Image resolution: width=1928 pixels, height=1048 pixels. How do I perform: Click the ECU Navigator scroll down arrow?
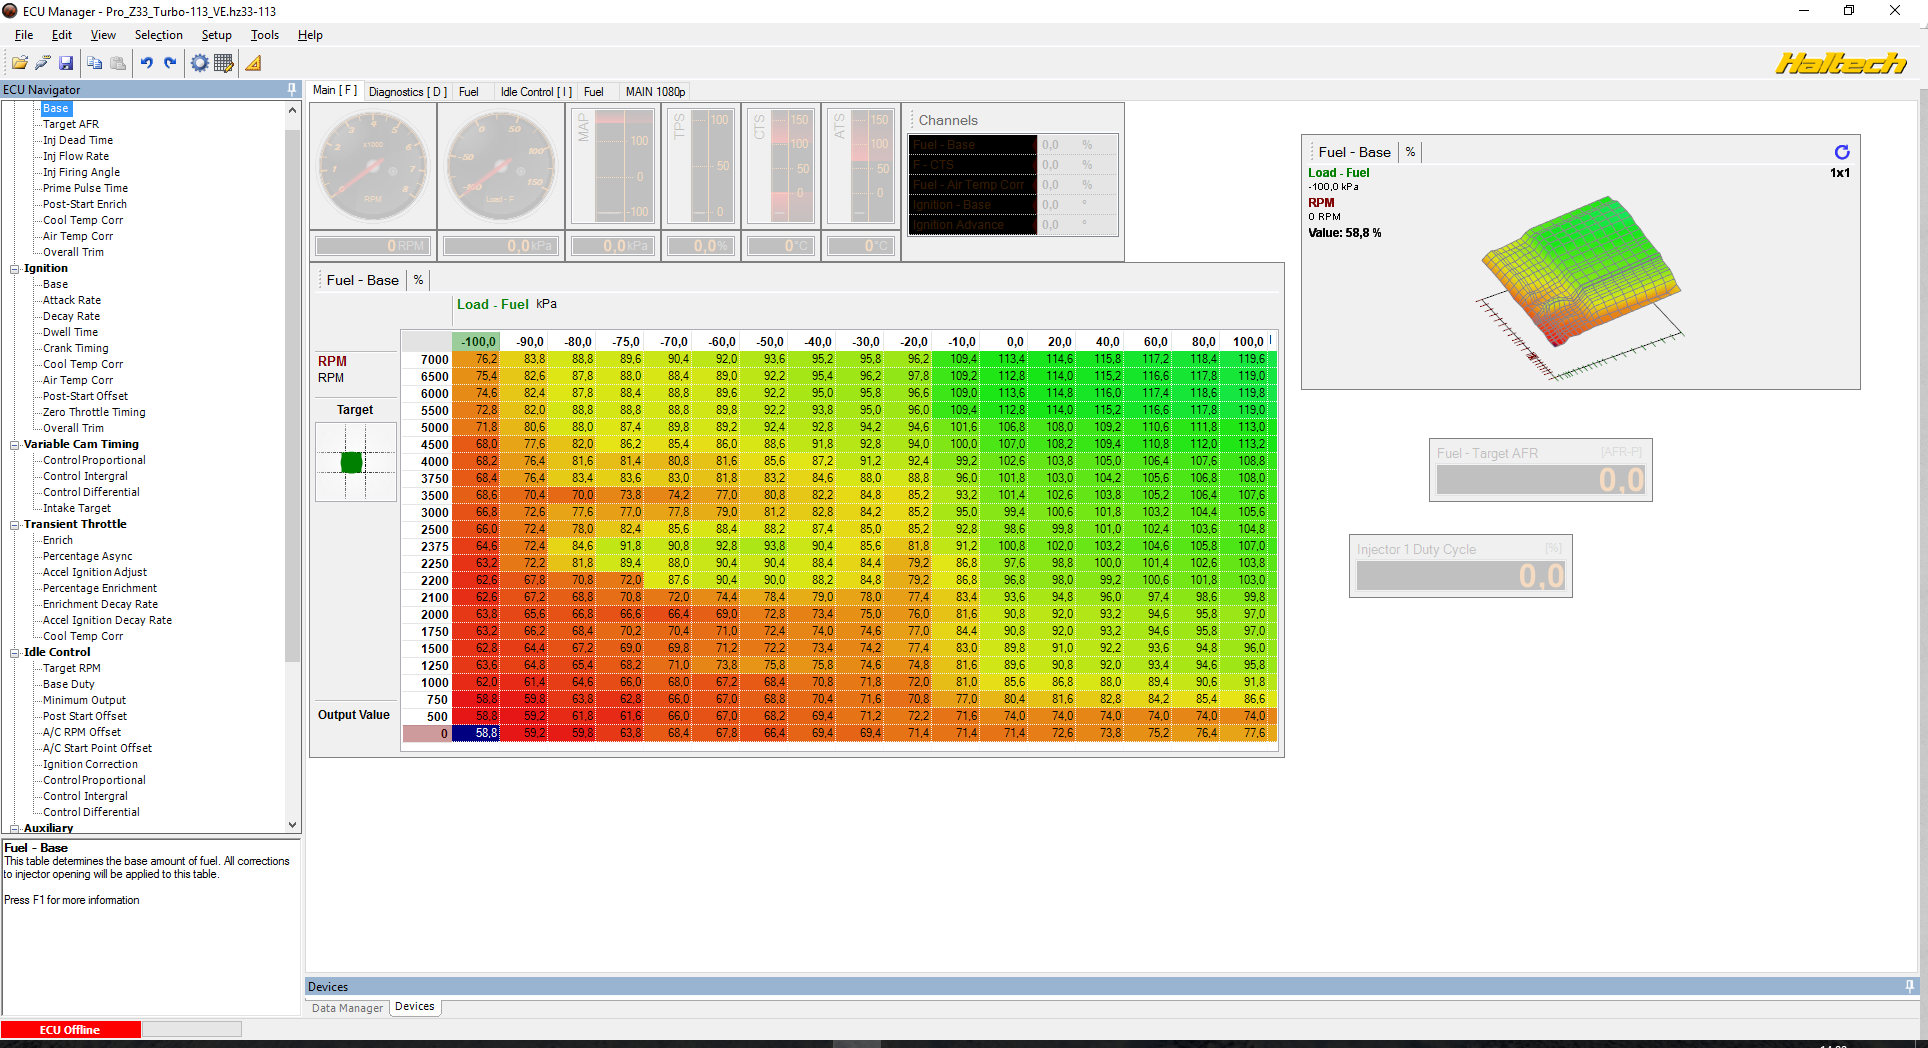click(293, 825)
